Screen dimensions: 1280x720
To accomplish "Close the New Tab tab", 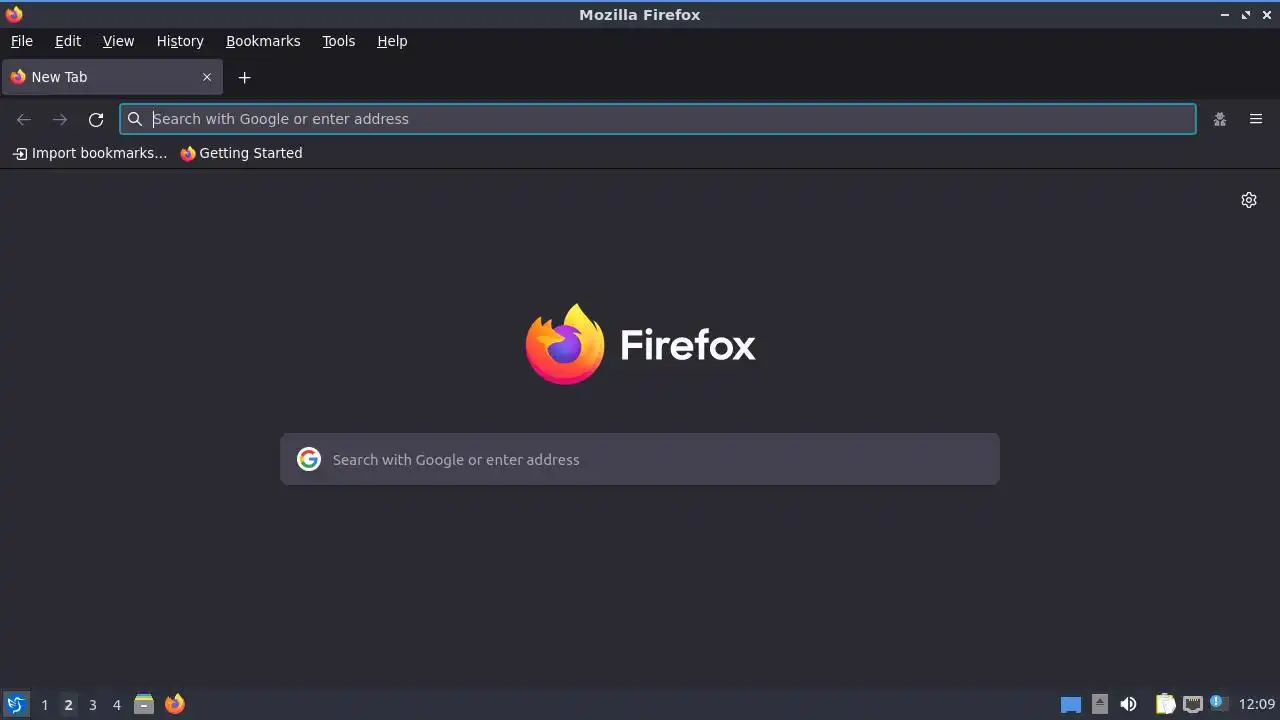I will [x=207, y=77].
